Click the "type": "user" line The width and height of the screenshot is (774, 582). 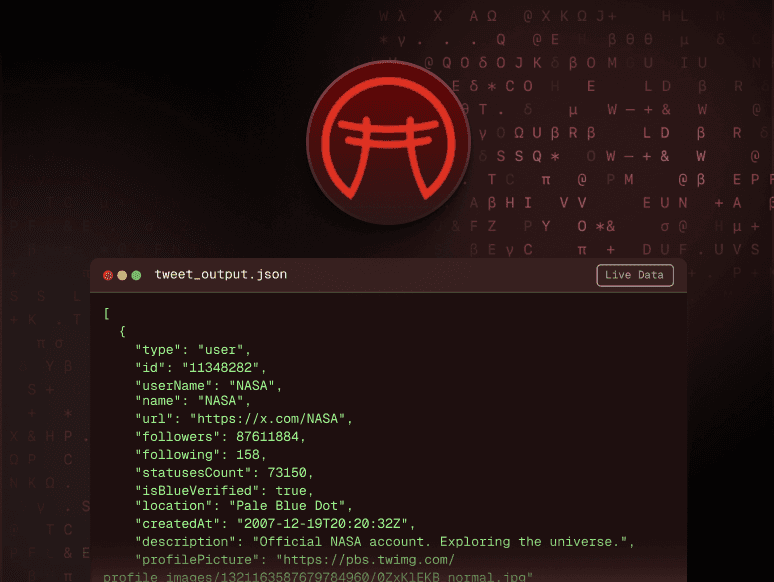click(x=193, y=350)
